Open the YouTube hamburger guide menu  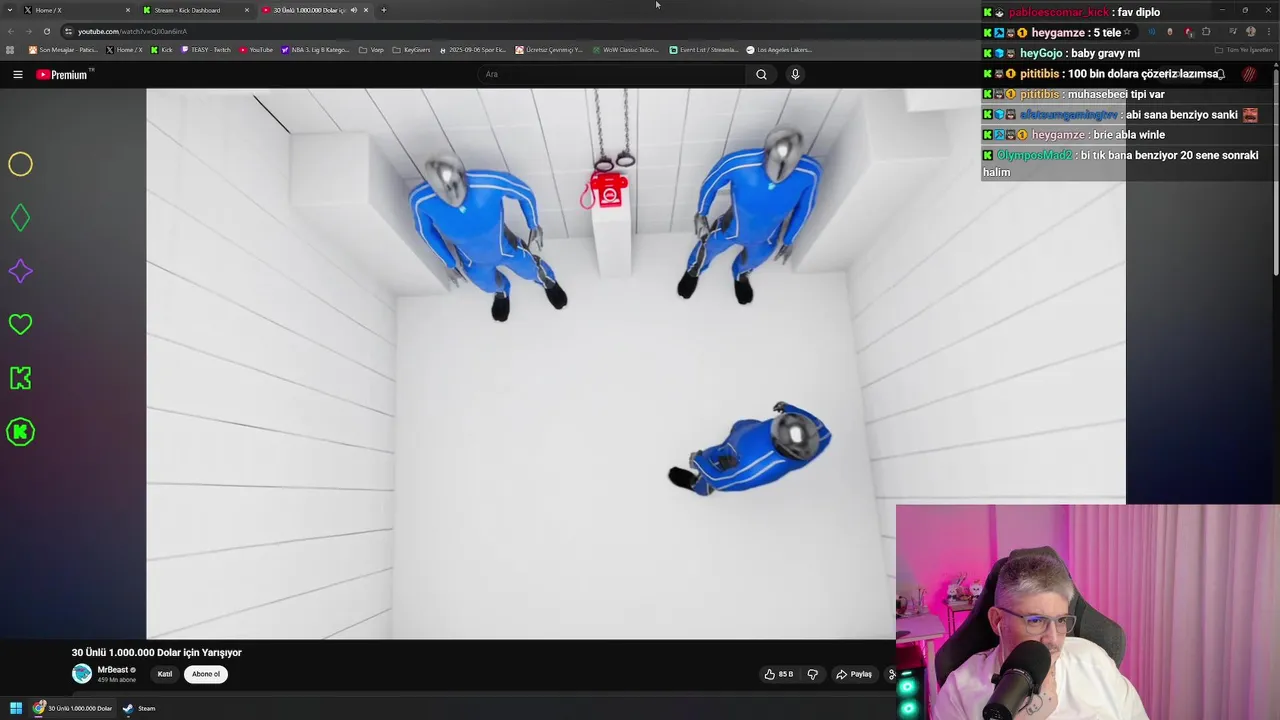[x=18, y=74]
